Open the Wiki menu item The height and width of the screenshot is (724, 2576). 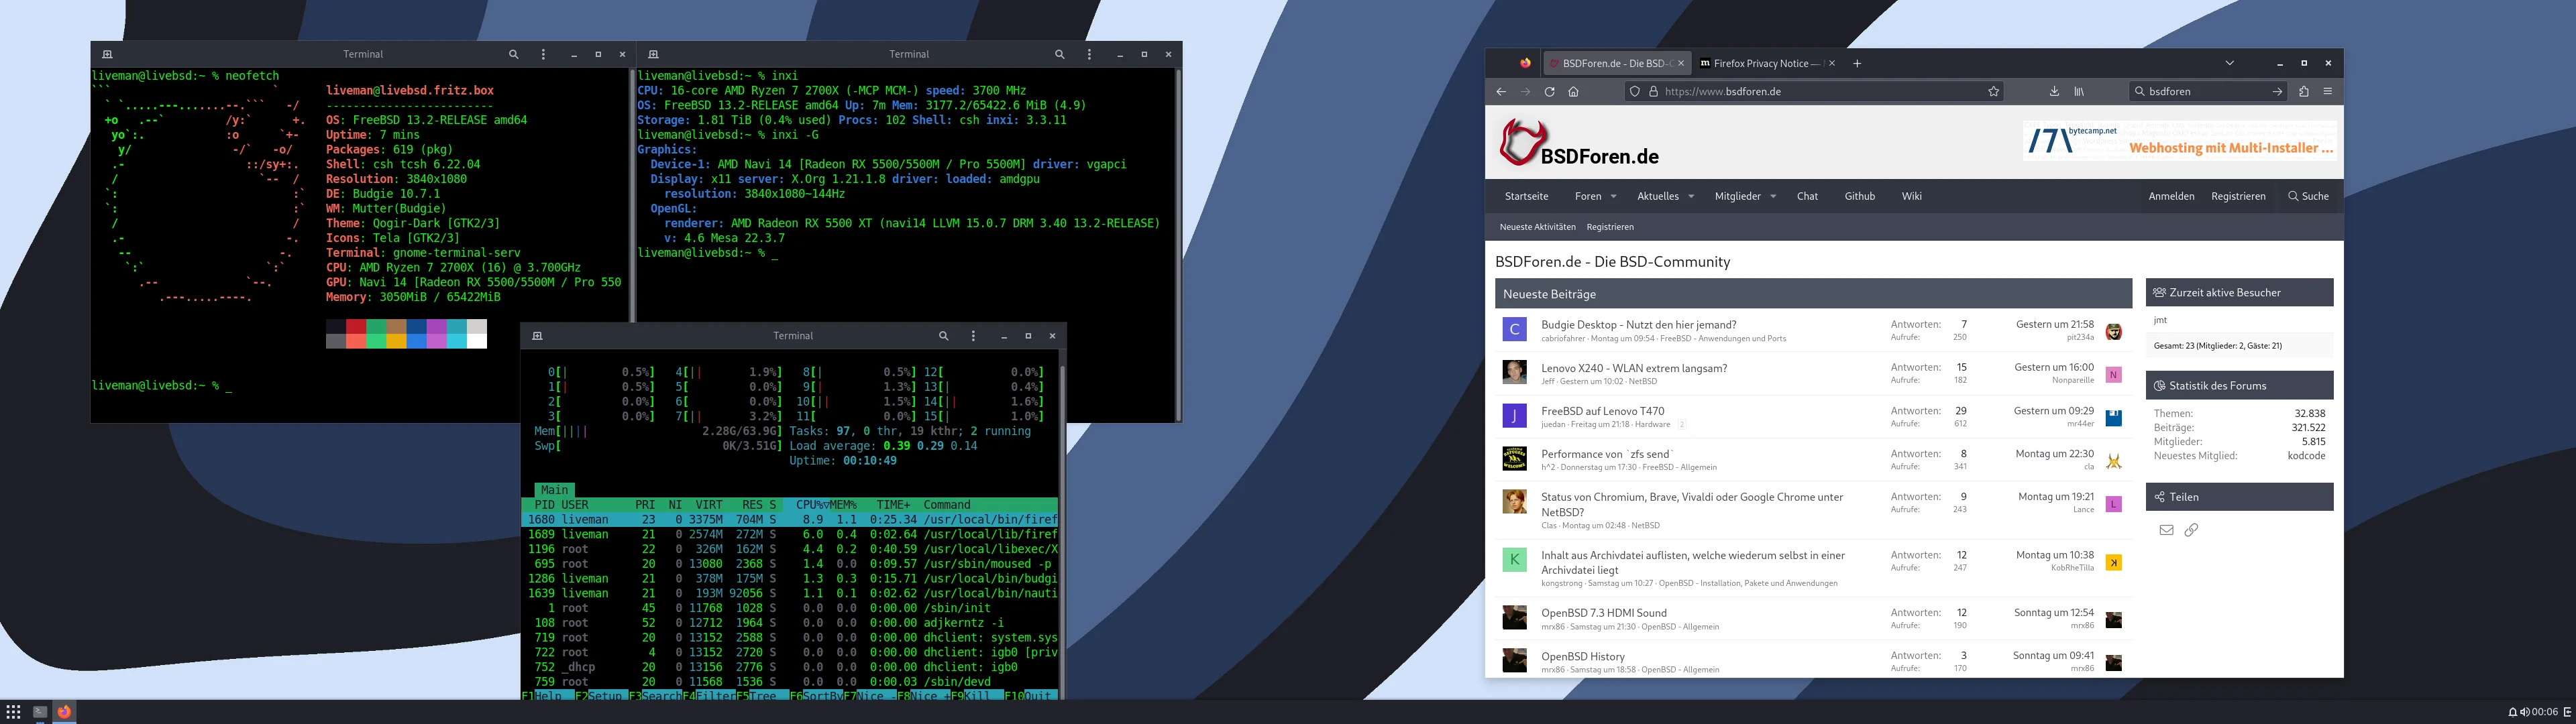point(1912,197)
